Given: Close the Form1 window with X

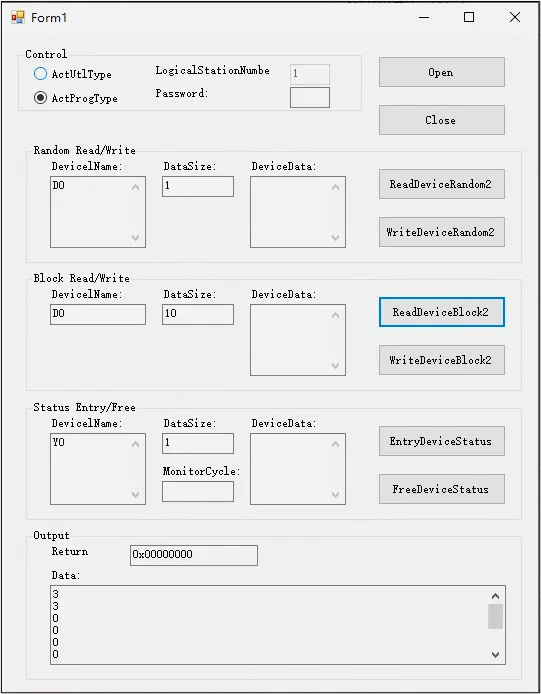Looking at the screenshot, I should point(514,17).
